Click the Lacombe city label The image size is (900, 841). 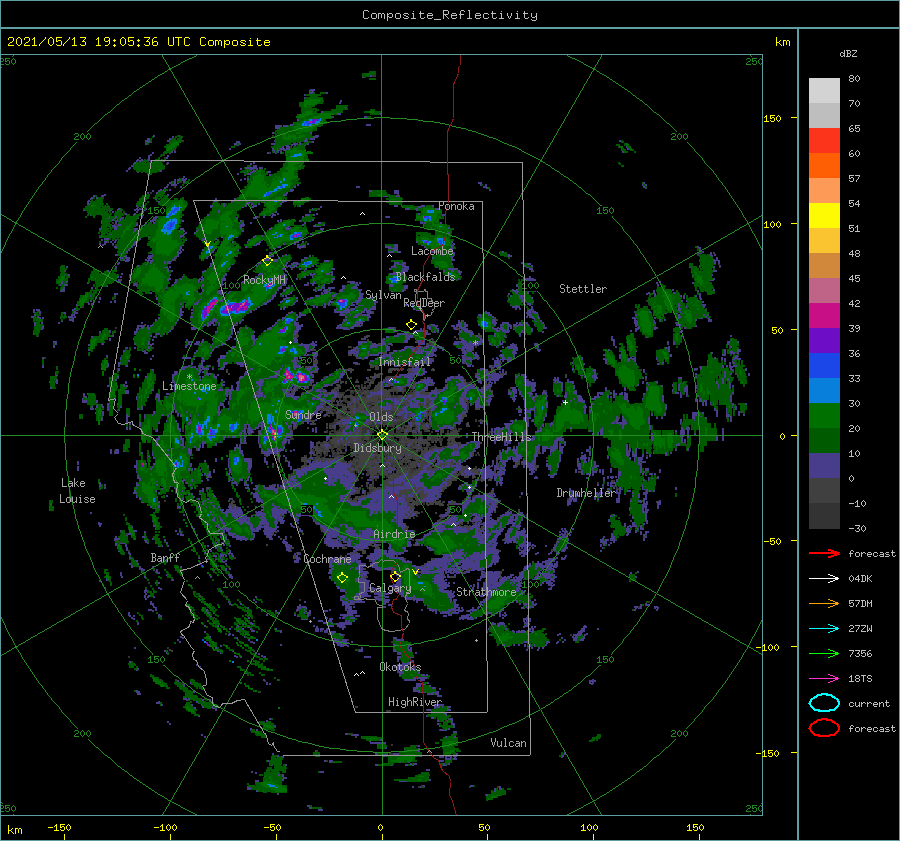coord(432,251)
